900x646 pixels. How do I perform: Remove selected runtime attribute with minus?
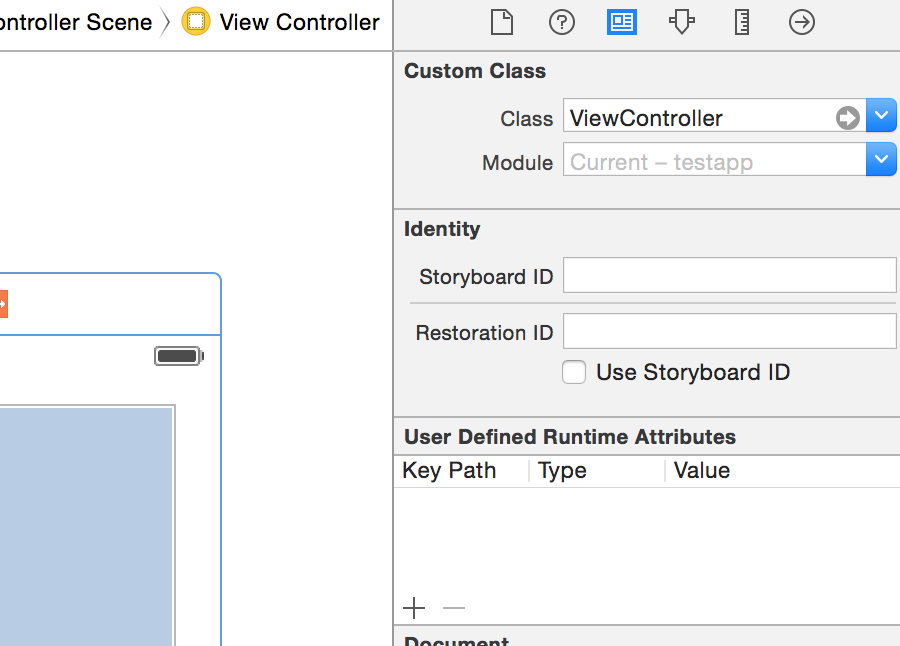(454, 608)
